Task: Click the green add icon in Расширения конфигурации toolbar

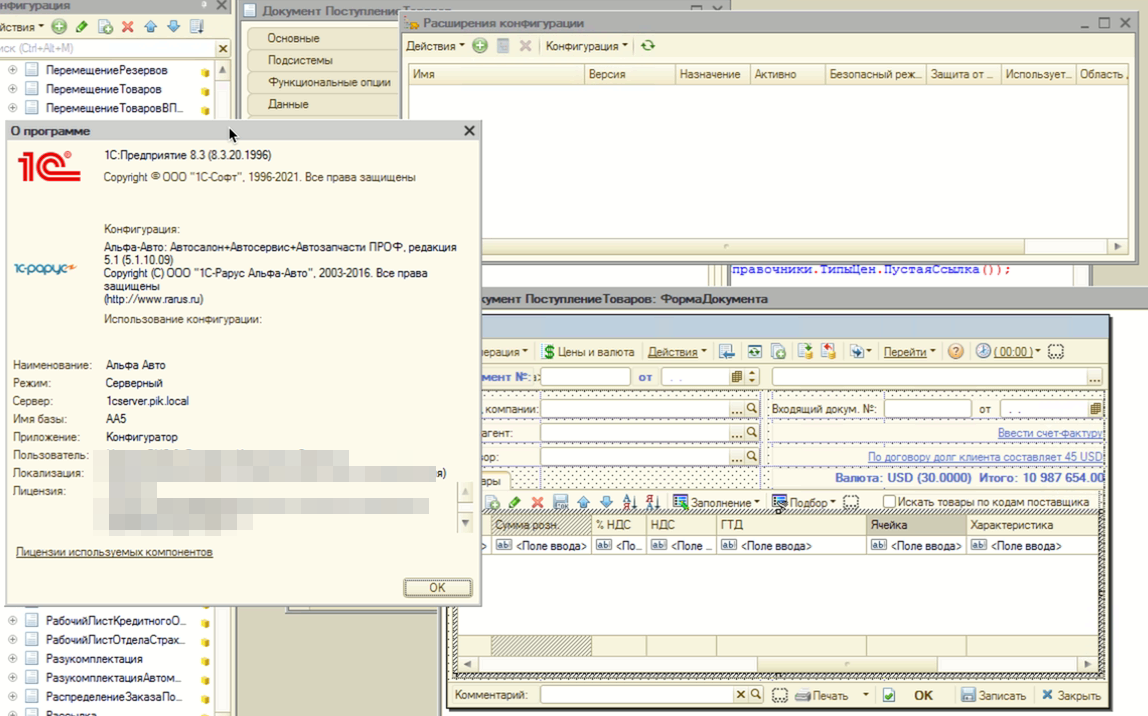Action: pyautogui.click(x=480, y=46)
